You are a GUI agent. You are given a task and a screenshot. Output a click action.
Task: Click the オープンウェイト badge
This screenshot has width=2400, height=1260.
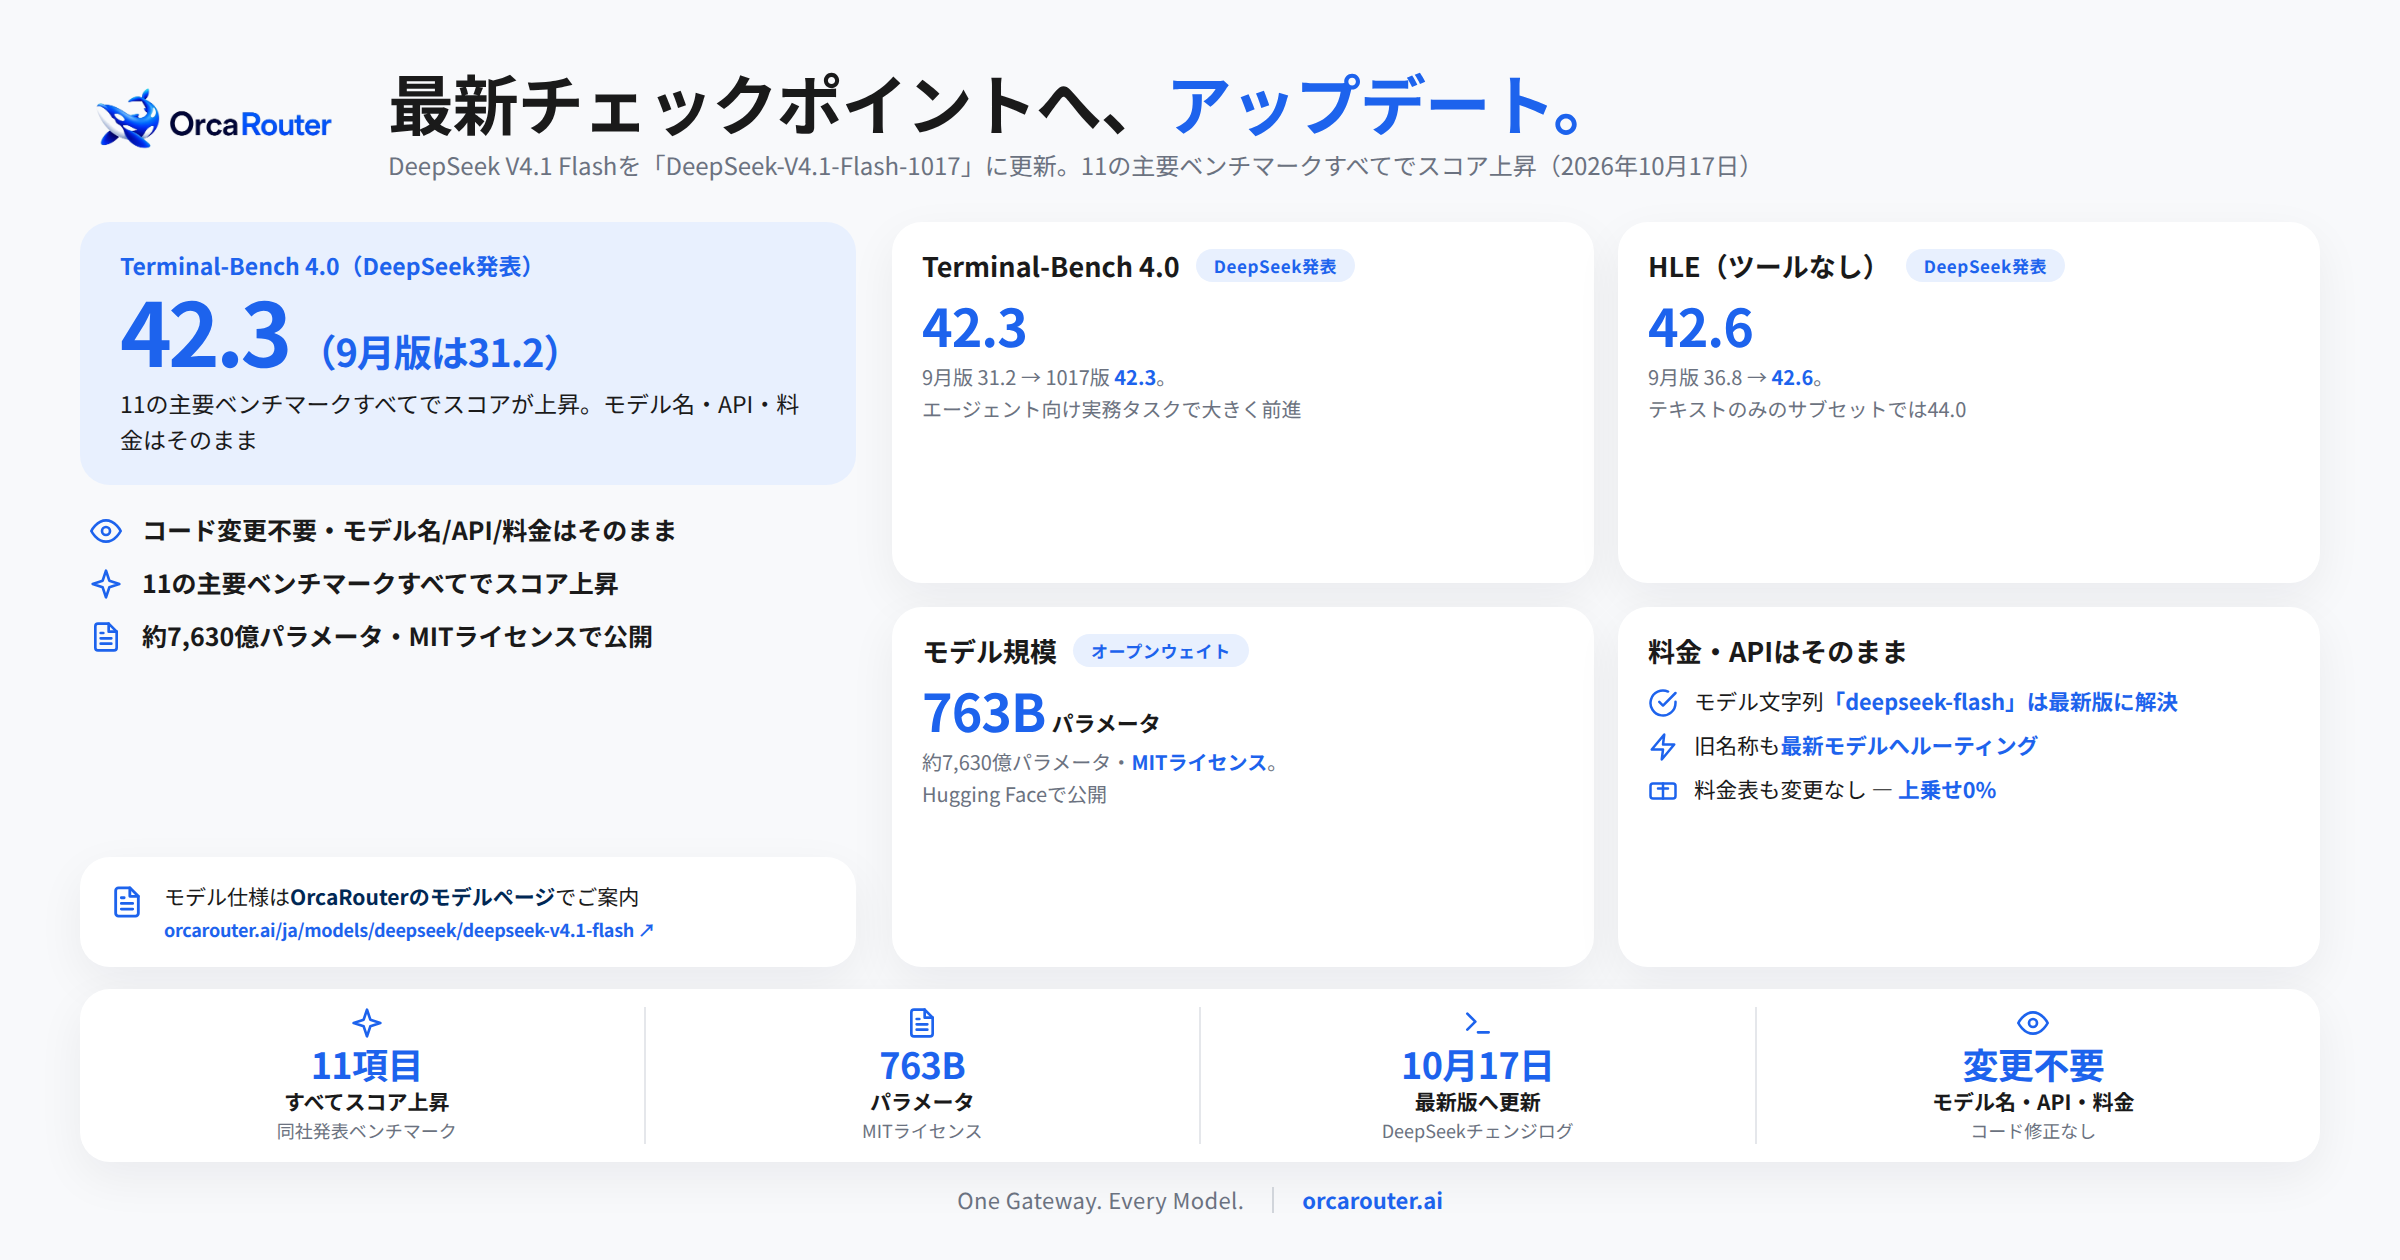tap(1160, 652)
